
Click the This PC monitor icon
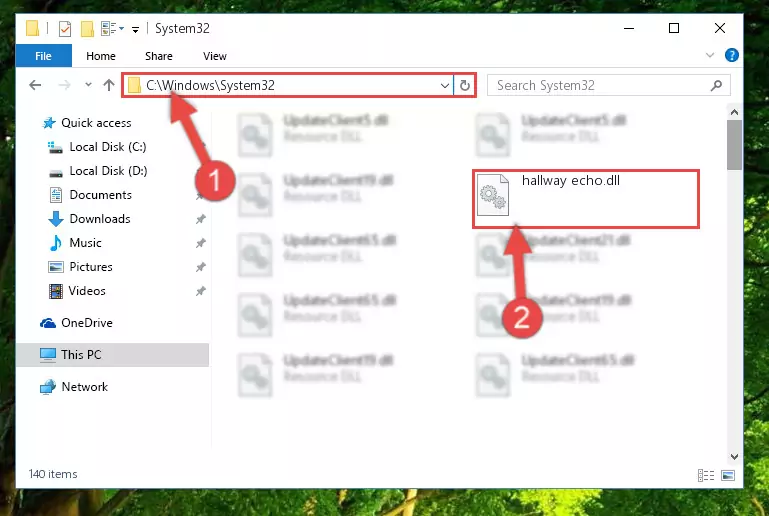pyautogui.click(x=48, y=355)
